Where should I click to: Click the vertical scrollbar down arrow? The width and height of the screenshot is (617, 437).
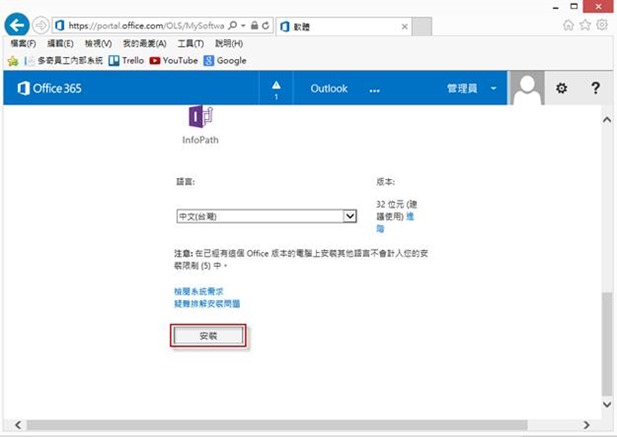click(x=605, y=405)
